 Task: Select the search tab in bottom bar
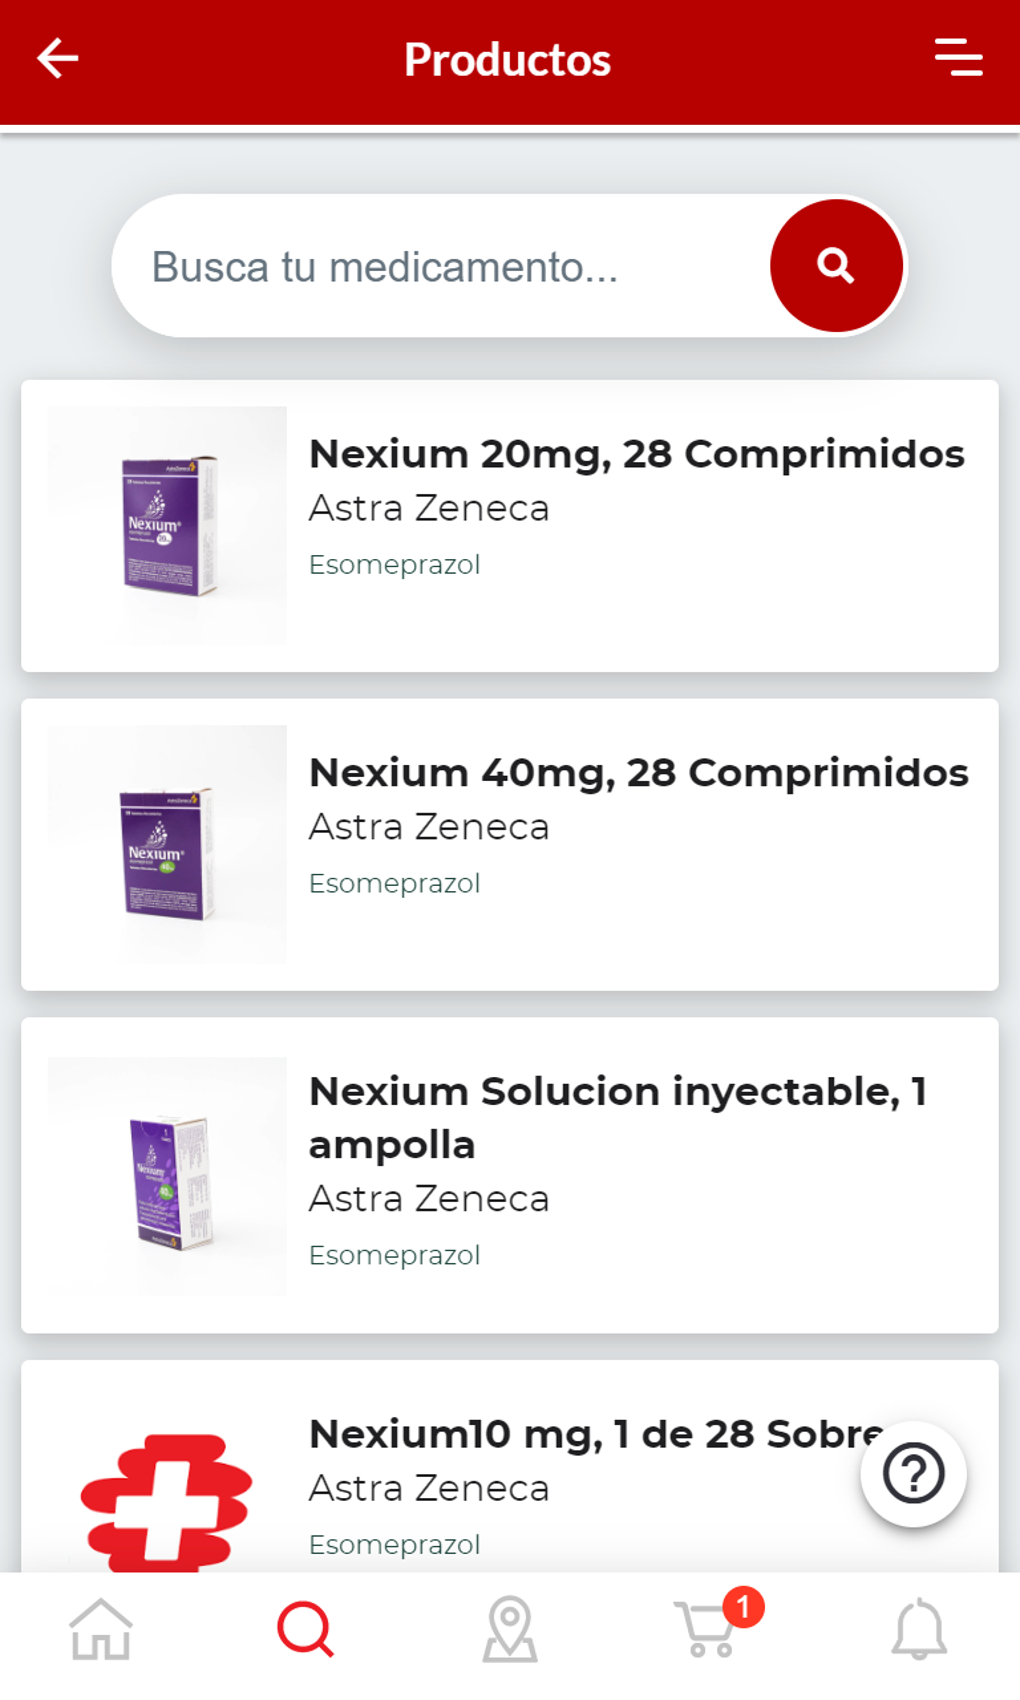[305, 1629]
